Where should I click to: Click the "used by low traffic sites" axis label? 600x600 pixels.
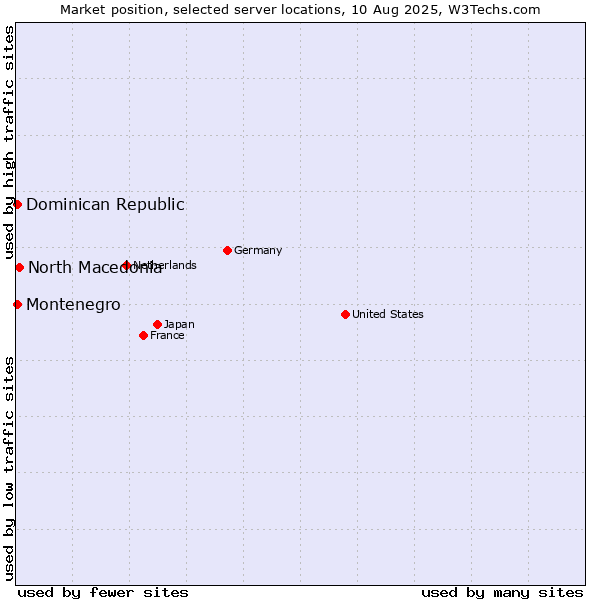tap(8, 469)
